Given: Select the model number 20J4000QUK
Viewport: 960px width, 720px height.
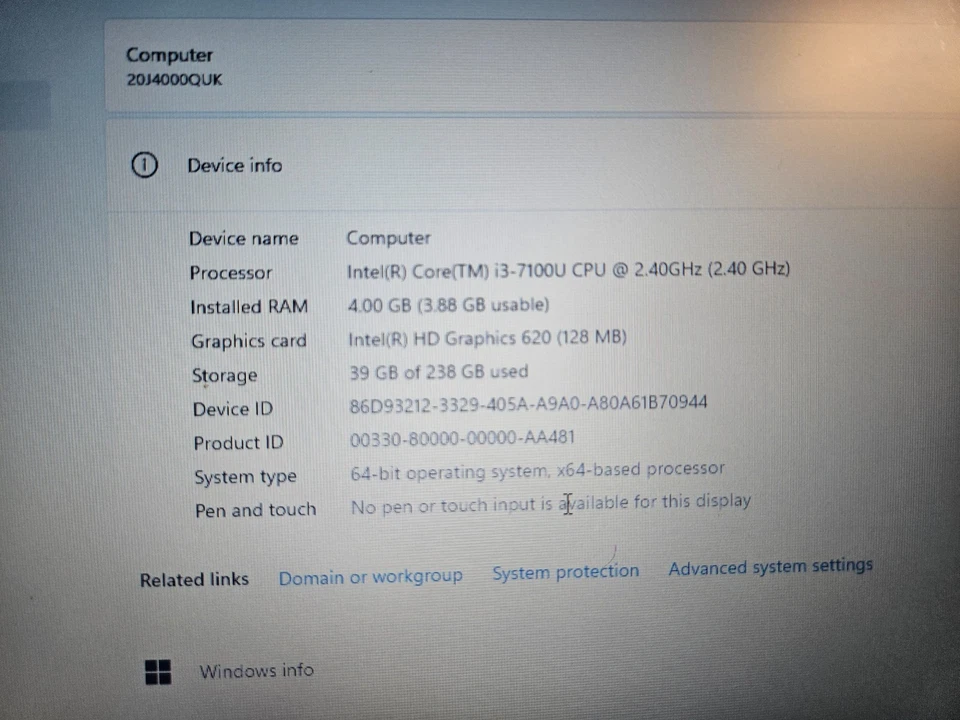Looking at the screenshot, I should click(x=174, y=80).
